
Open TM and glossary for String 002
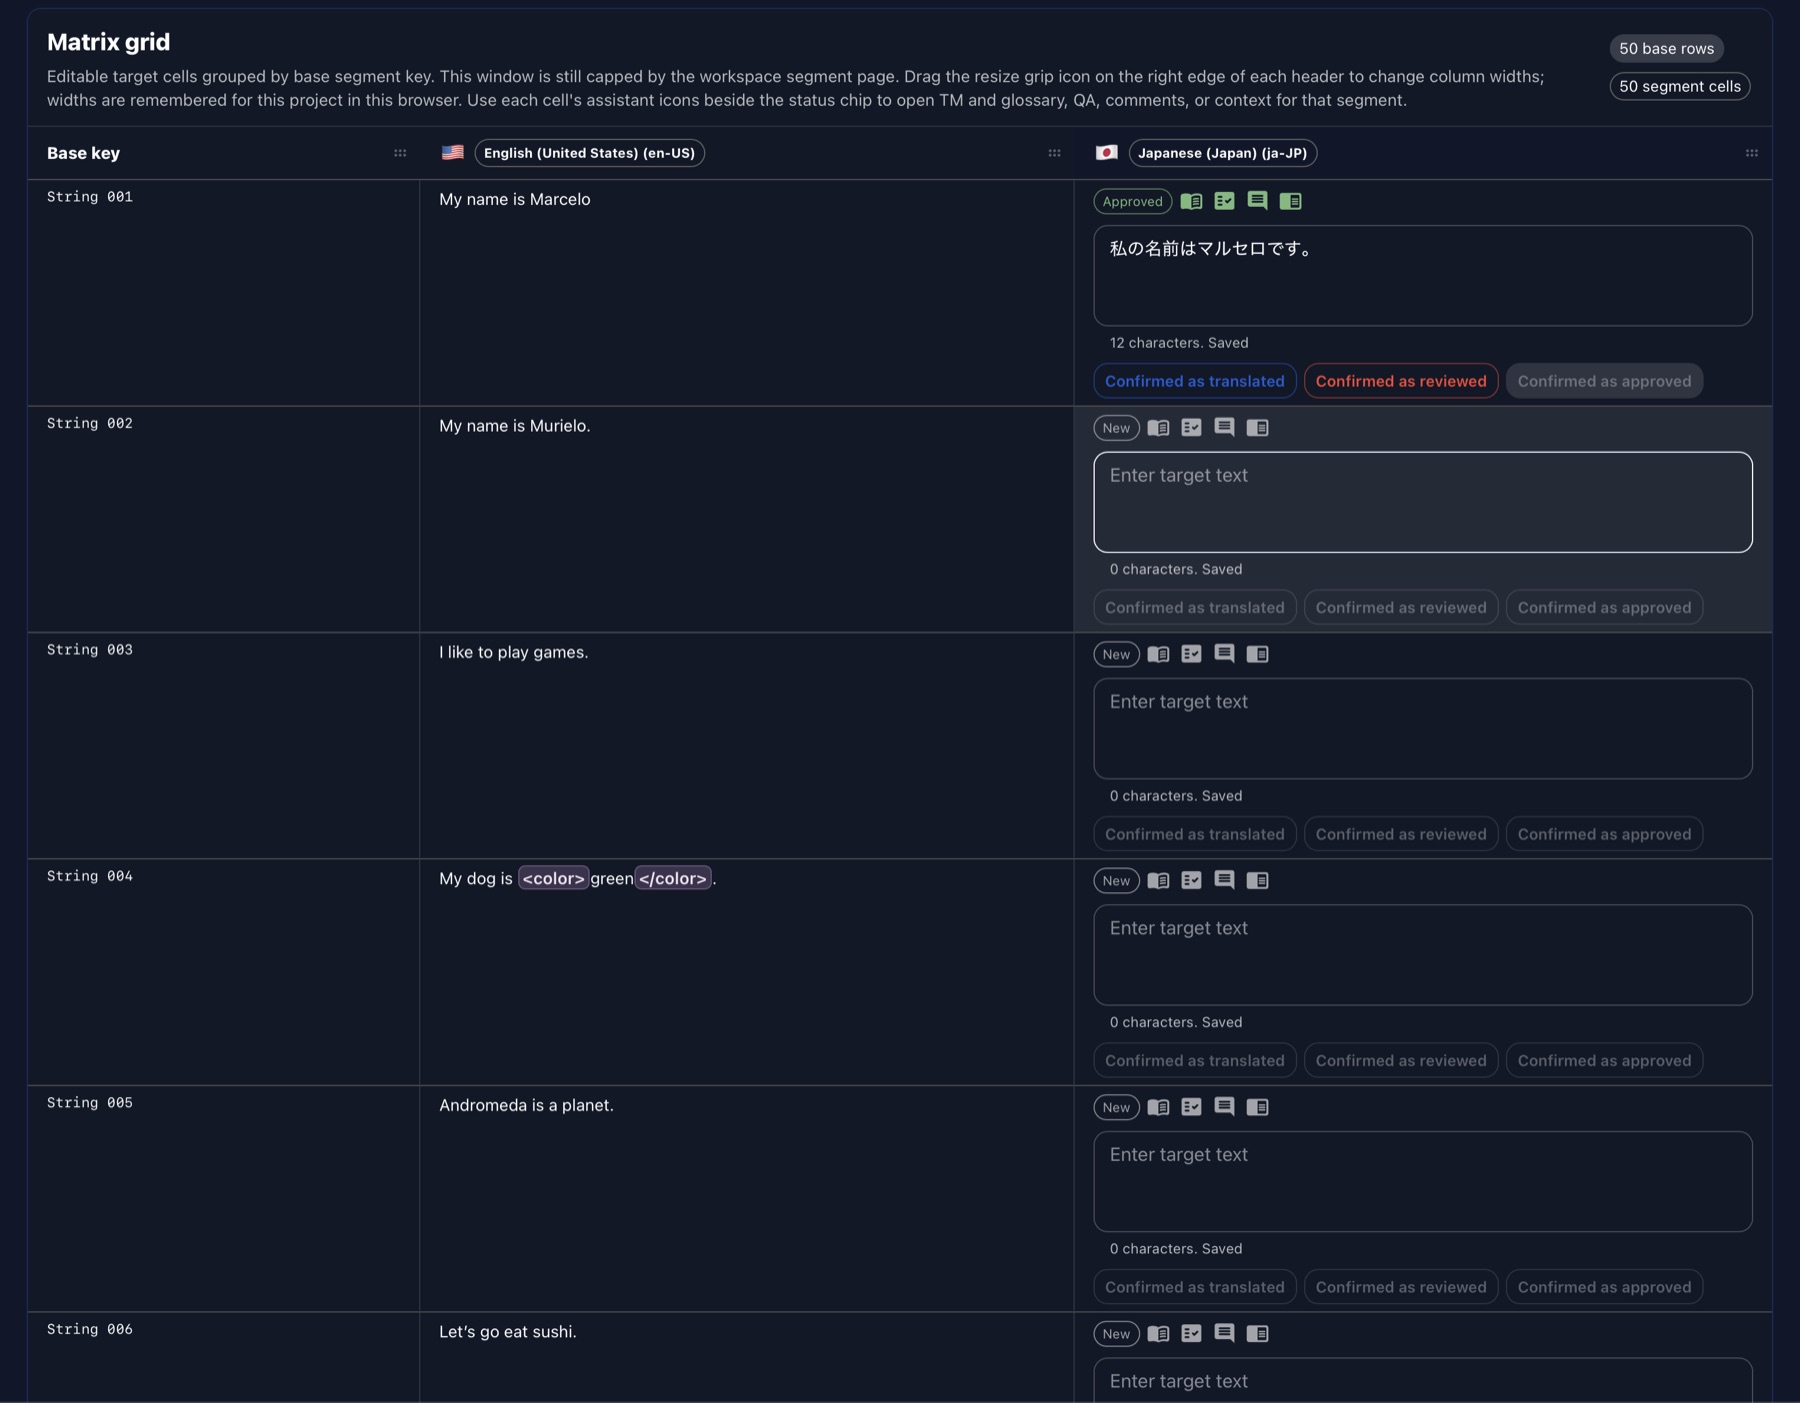pyautogui.click(x=1158, y=428)
